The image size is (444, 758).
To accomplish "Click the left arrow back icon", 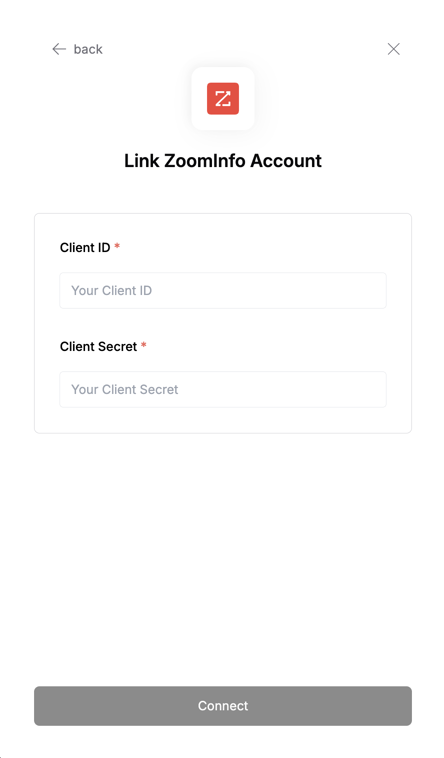I will click(x=59, y=49).
